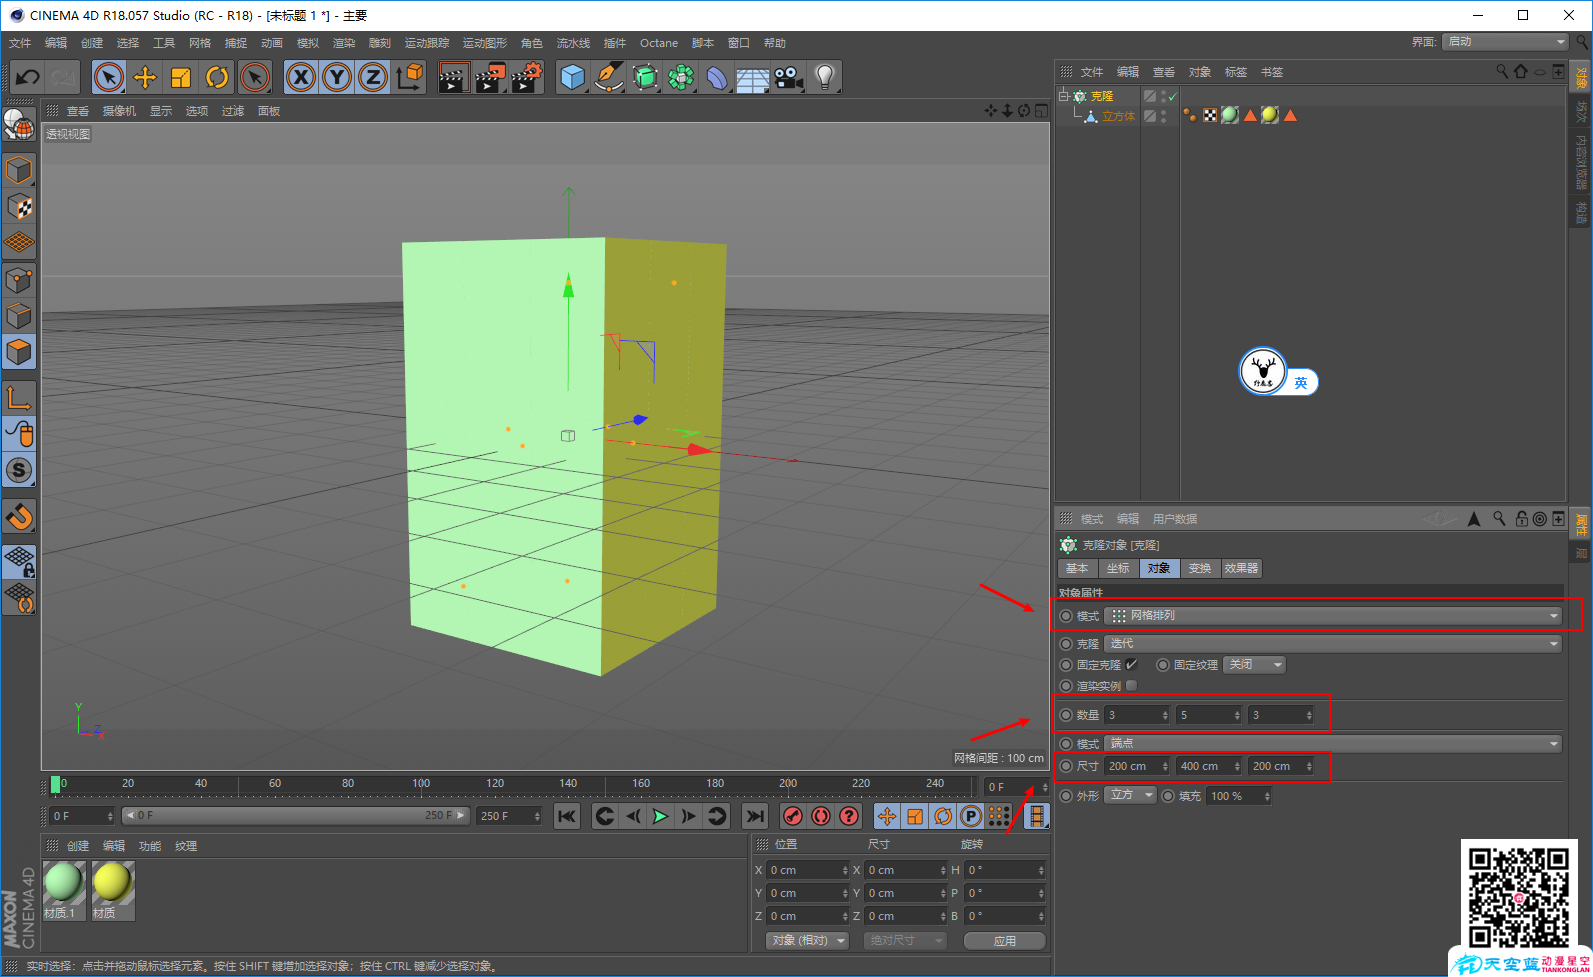Jump to the start of animation
The width and height of the screenshot is (1593, 977).
[567, 816]
